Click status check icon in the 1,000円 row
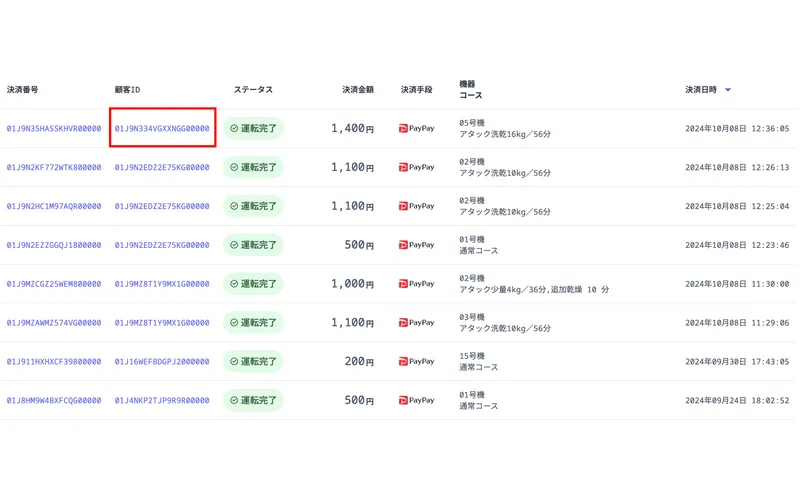This screenshot has height=489, width=800. 234,284
